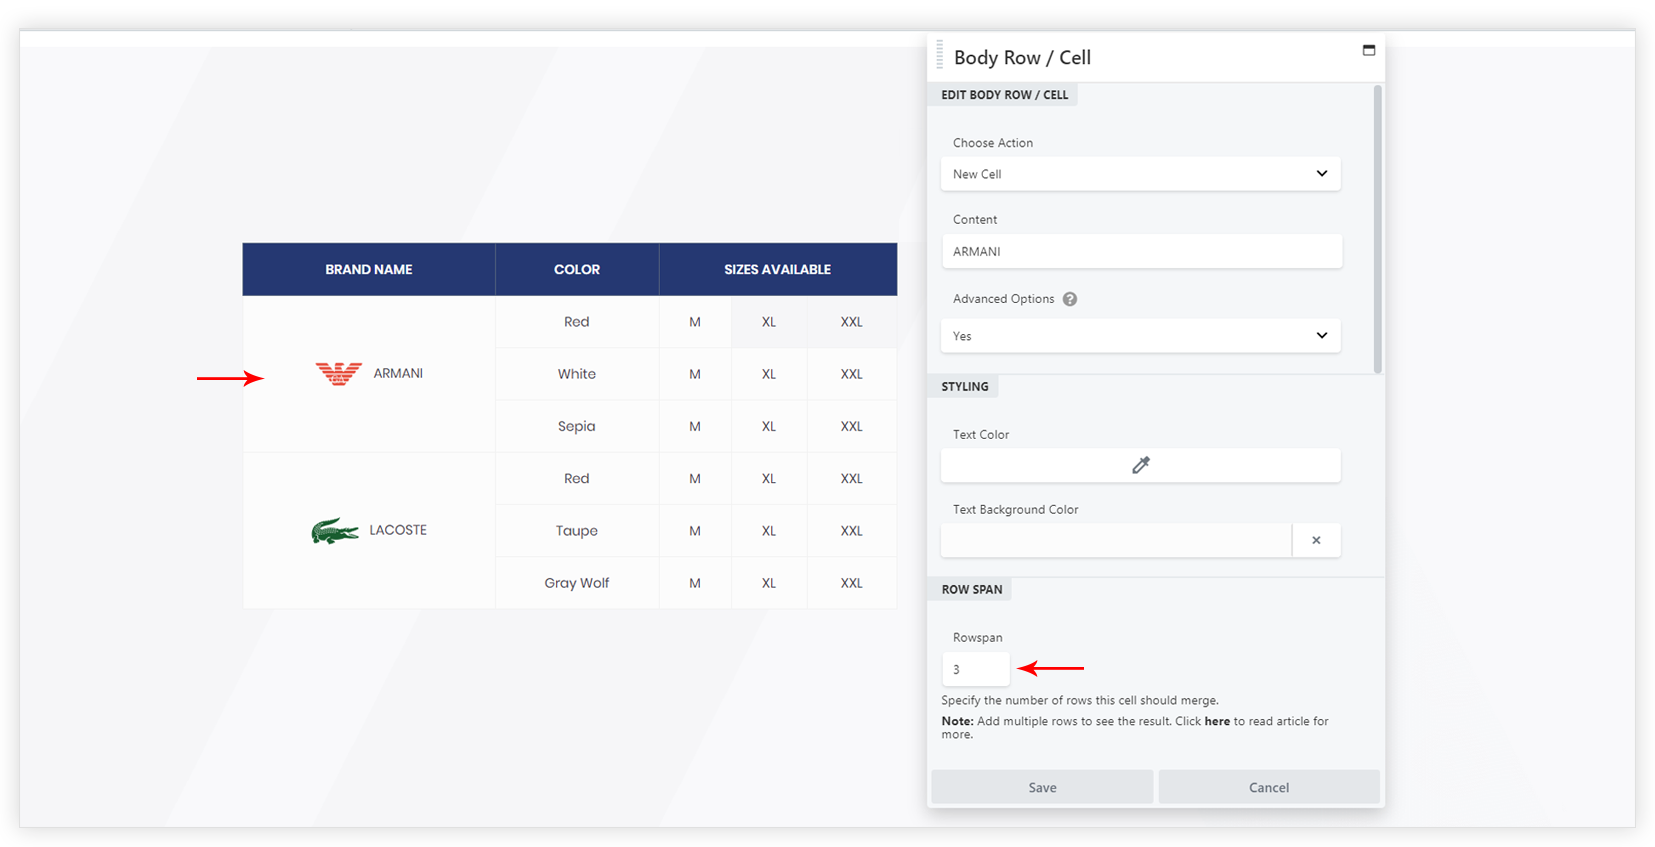1655x847 pixels.
Task: Click the Armani logo icon
Action: pyautogui.click(x=338, y=374)
